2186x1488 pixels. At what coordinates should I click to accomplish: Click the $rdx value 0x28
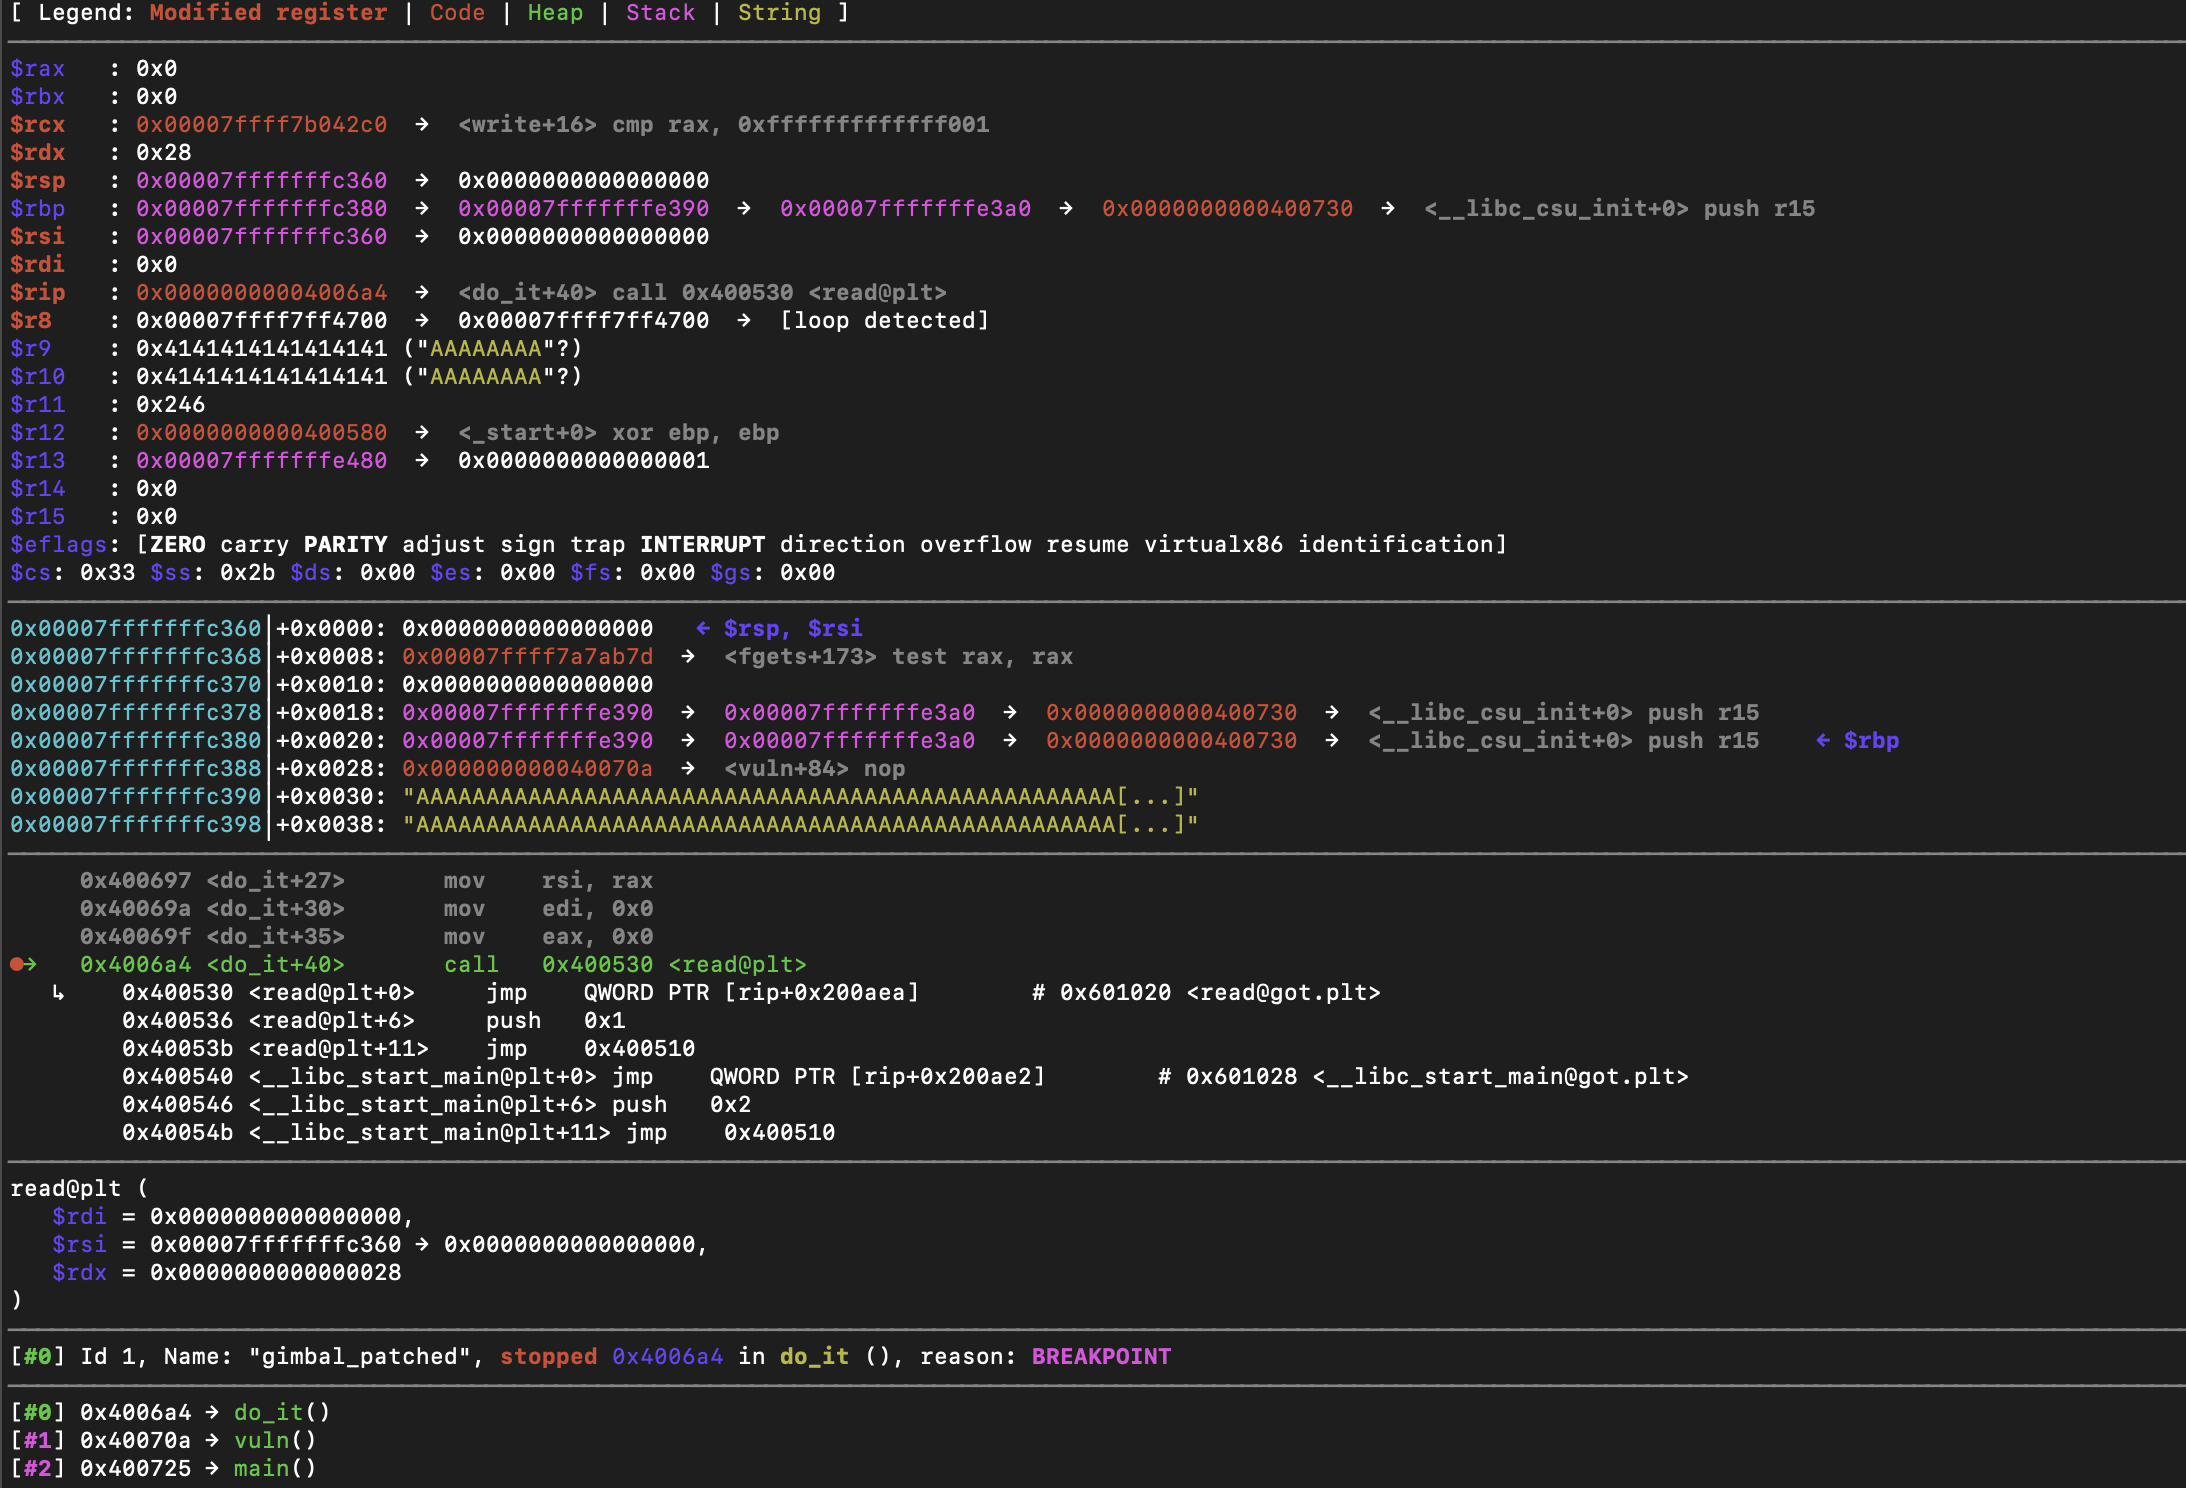coord(163,153)
